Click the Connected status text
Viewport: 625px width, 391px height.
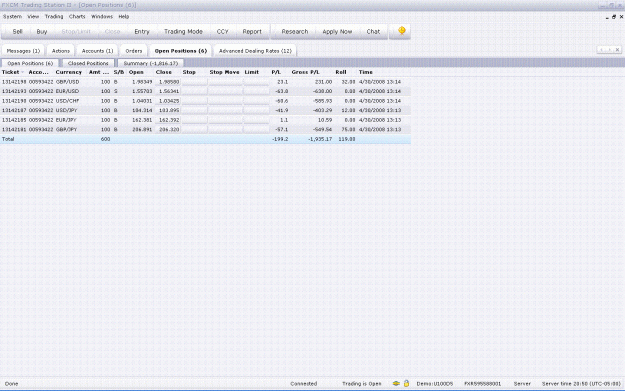303,383
